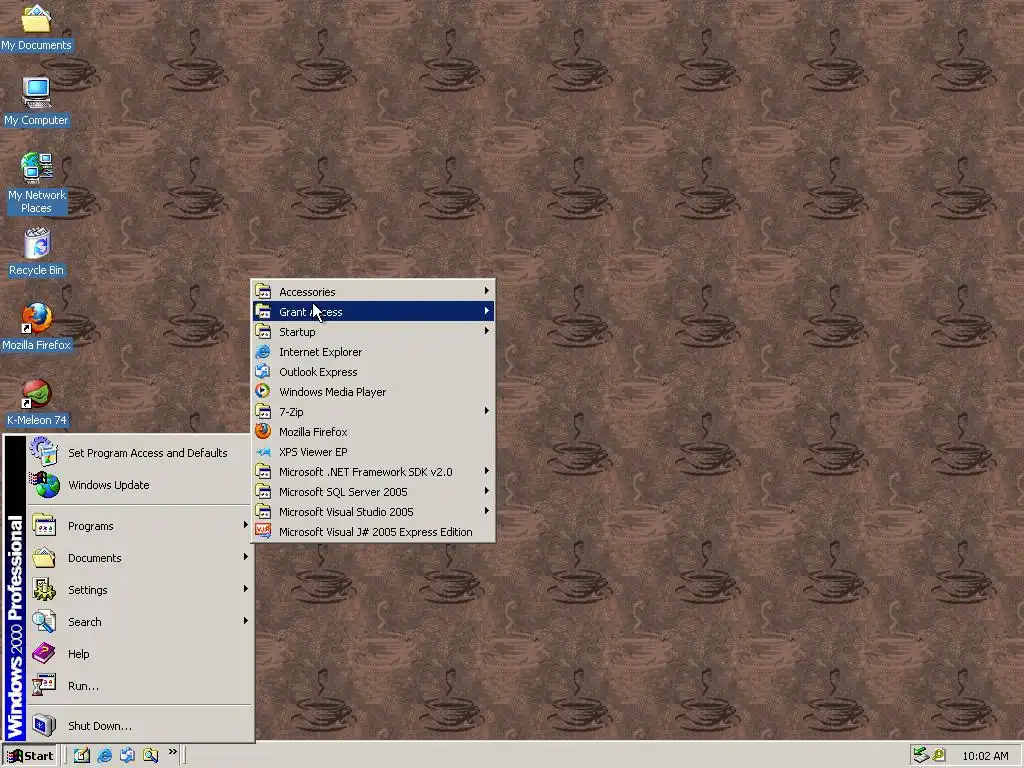The image size is (1024, 768).
Task: Launch Windows Media Player from the Programs menu
Action: point(374,392)
